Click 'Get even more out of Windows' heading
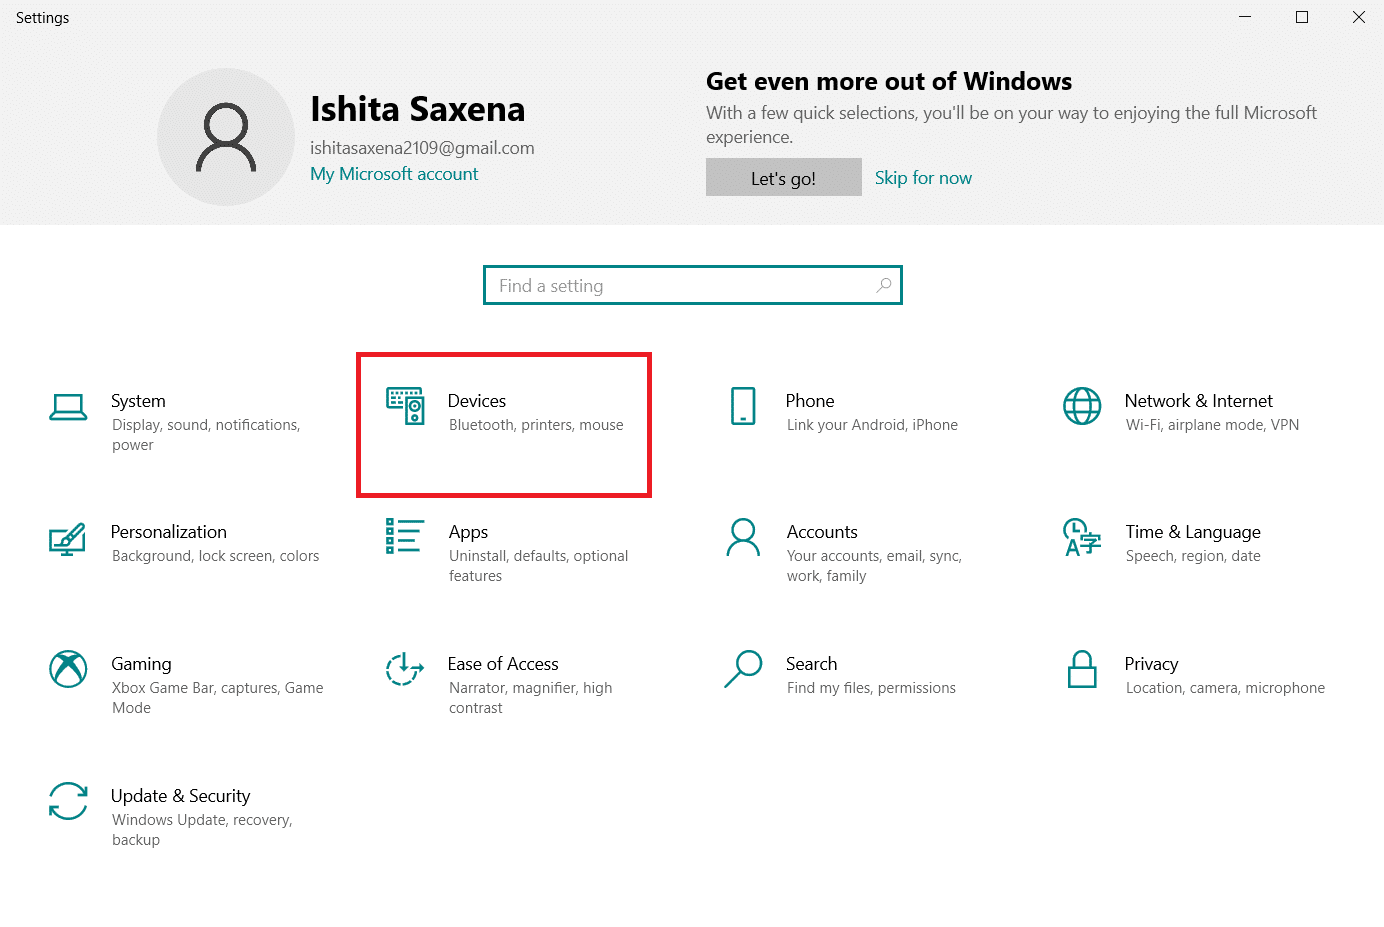Viewport: 1384px width, 927px height. click(889, 81)
